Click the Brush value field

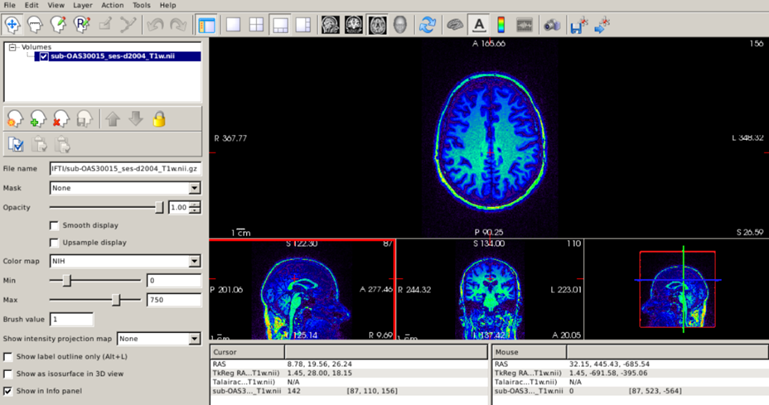tap(71, 319)
